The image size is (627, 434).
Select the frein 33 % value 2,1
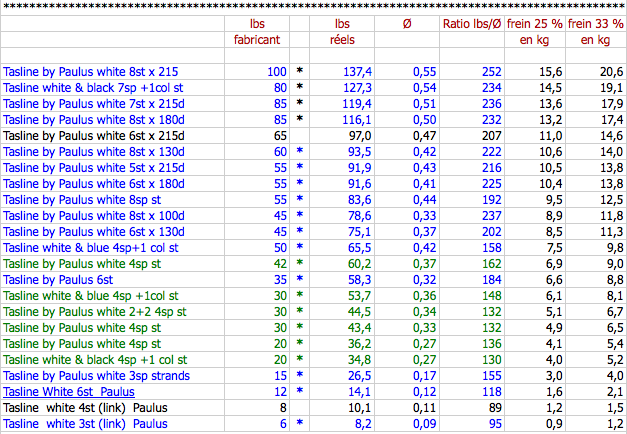615,392
